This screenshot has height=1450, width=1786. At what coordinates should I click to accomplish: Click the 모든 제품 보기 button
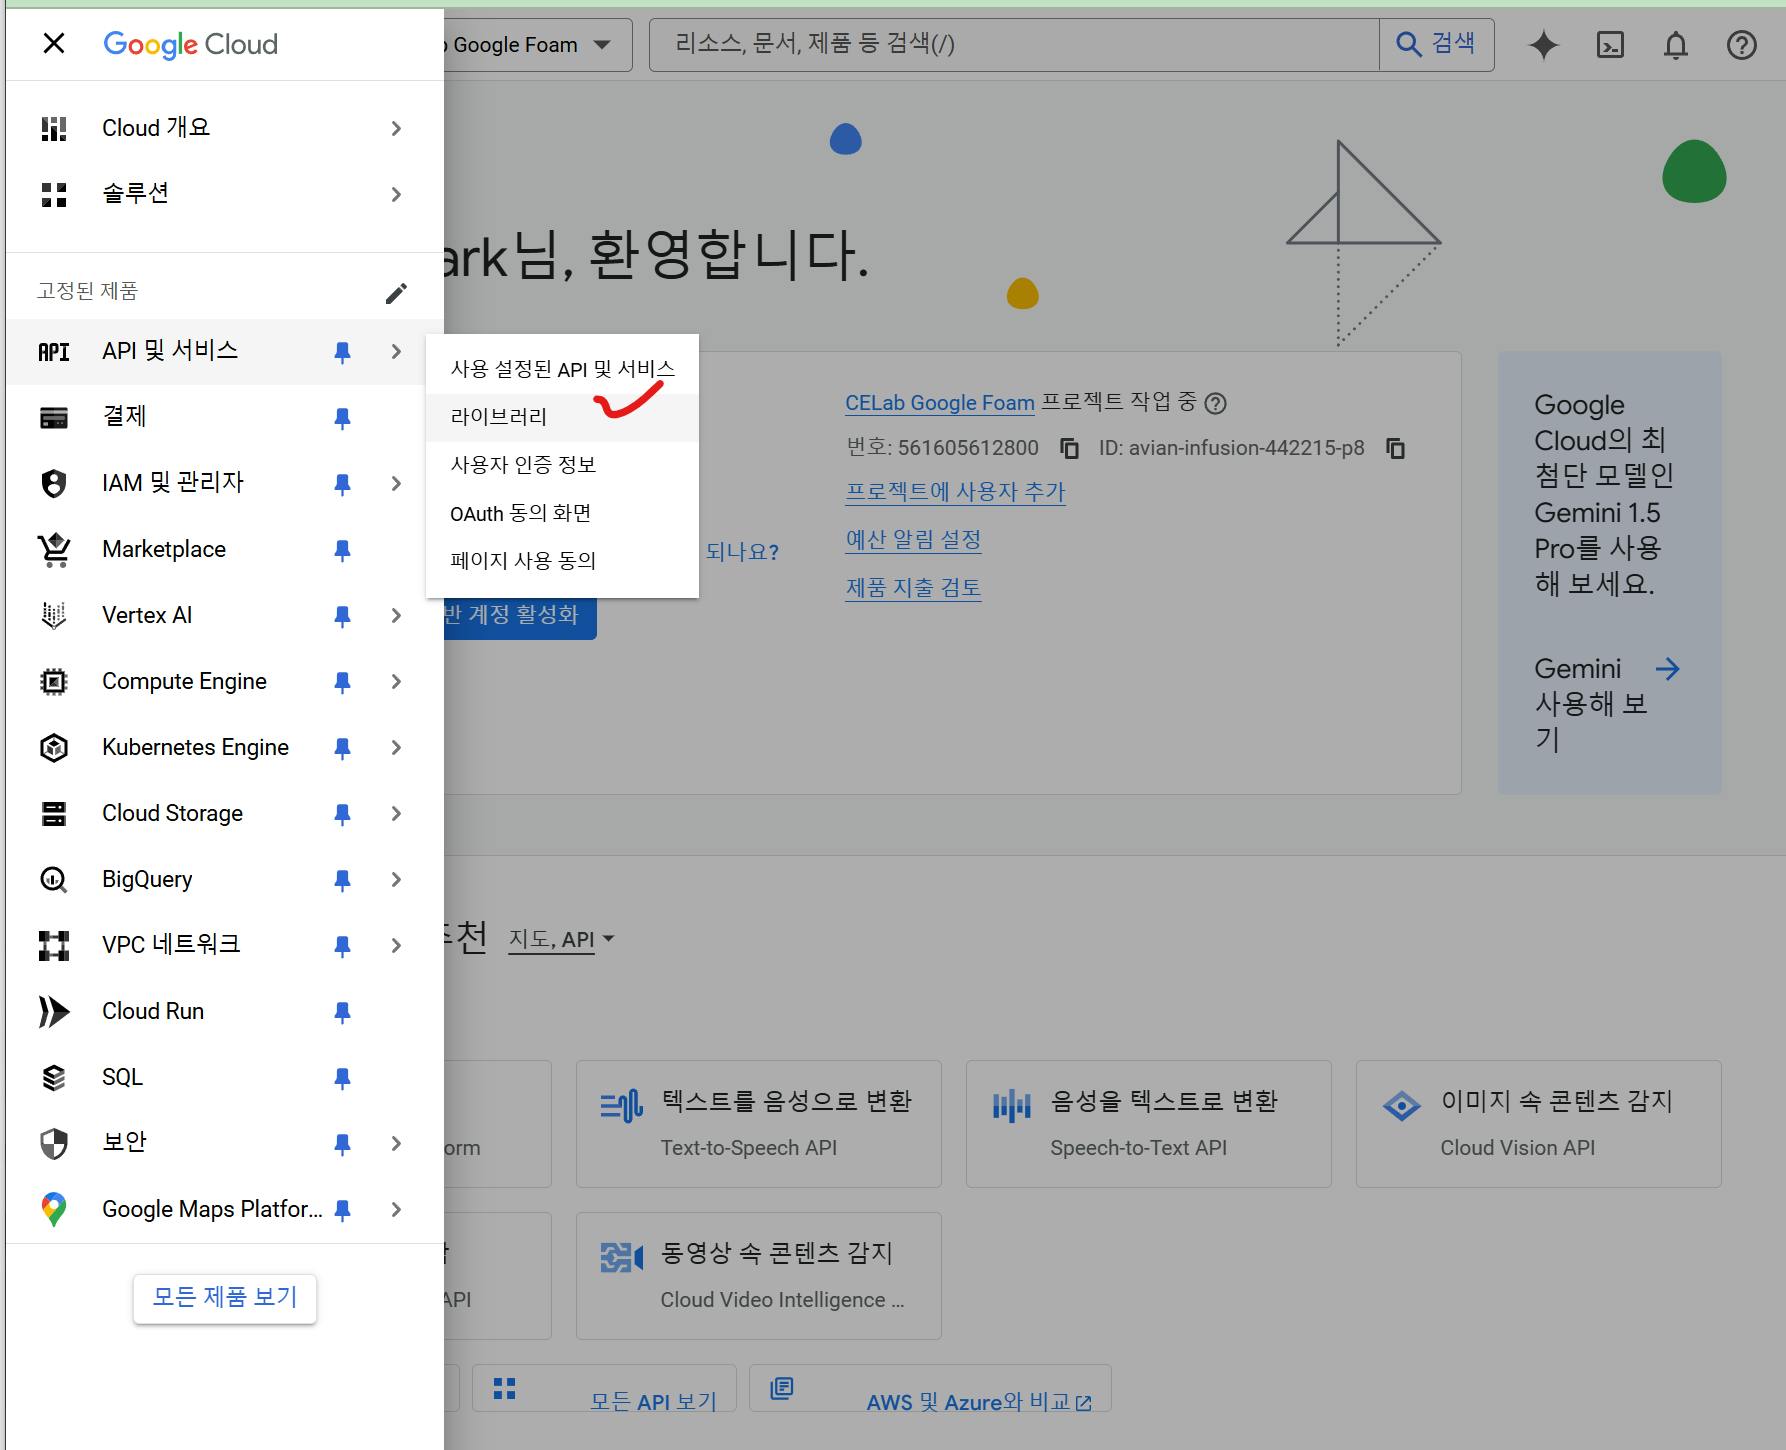point(225,1298)
